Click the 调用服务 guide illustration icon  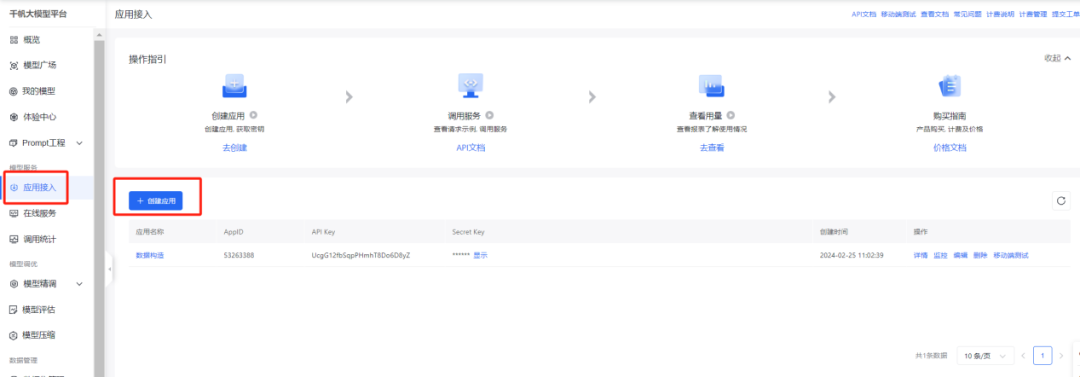click(x=470, y=85)
